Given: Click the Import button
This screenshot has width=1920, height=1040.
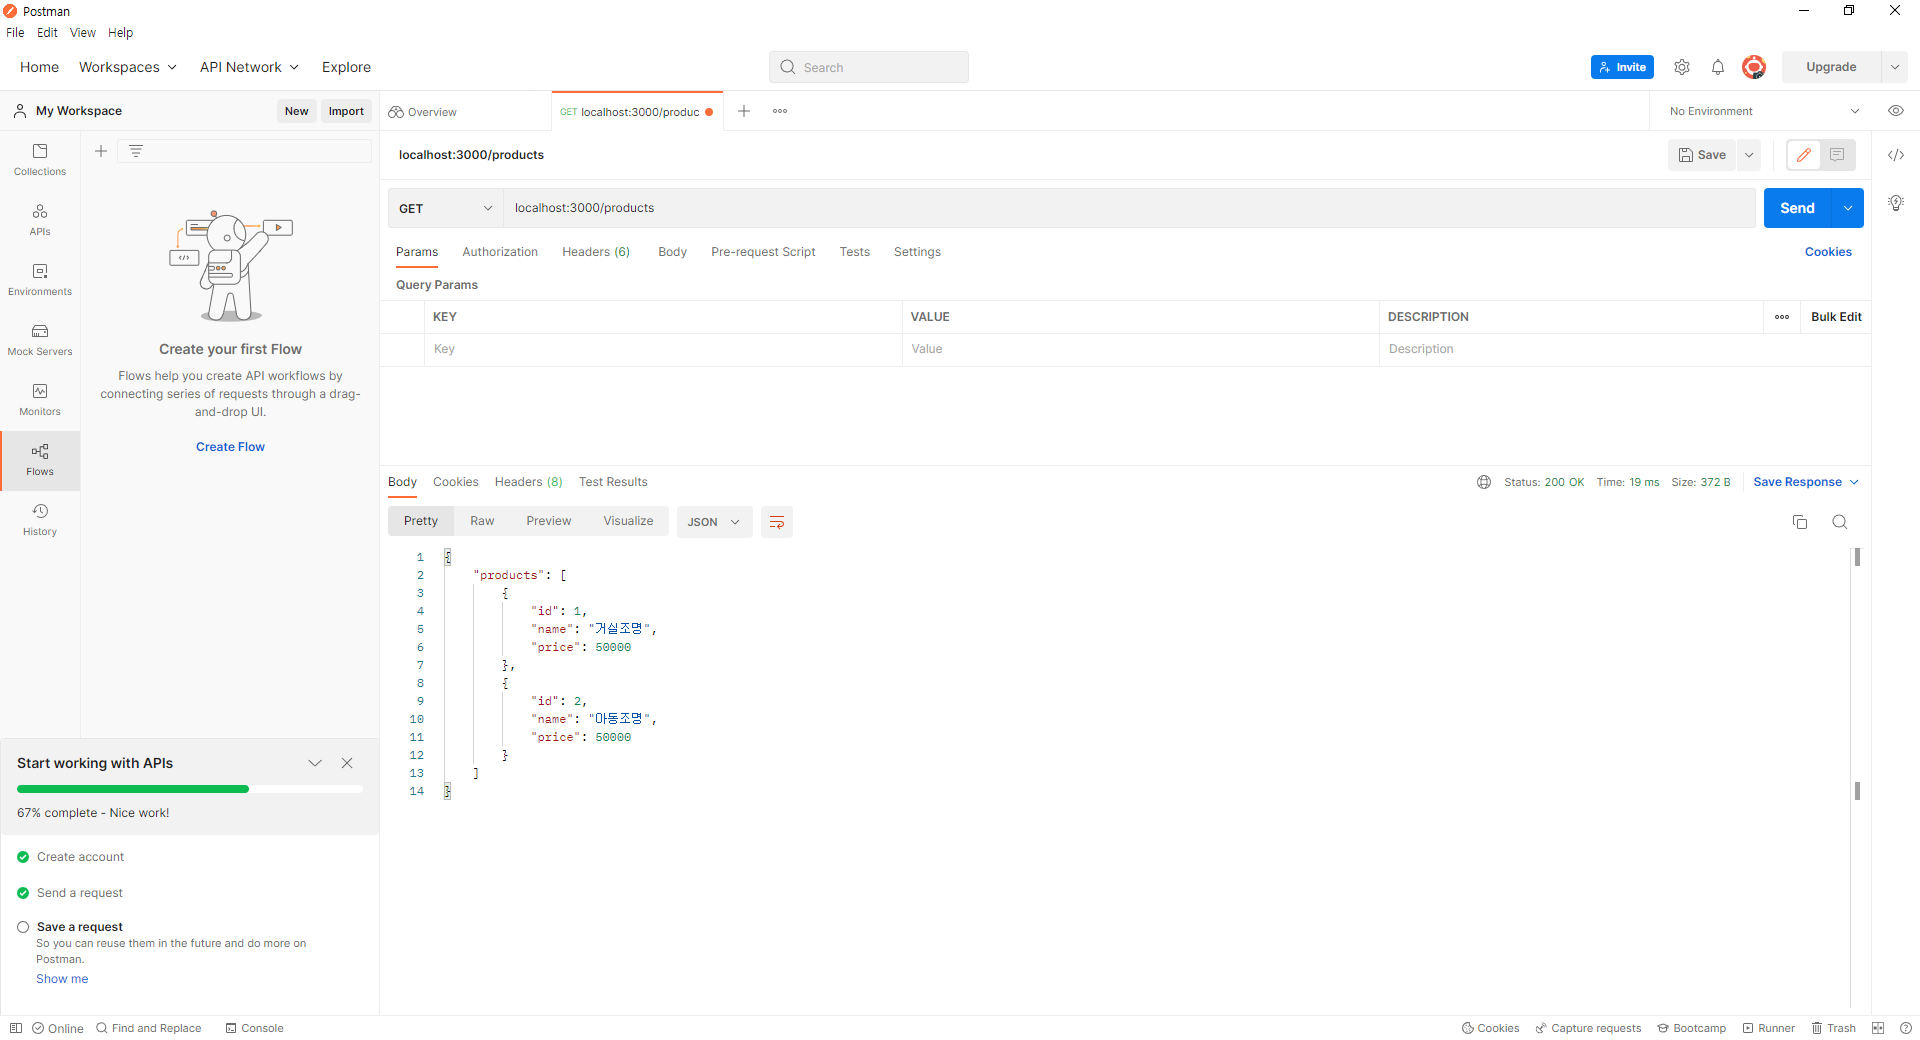Looking at the screenshot, I should pos(346,111).
